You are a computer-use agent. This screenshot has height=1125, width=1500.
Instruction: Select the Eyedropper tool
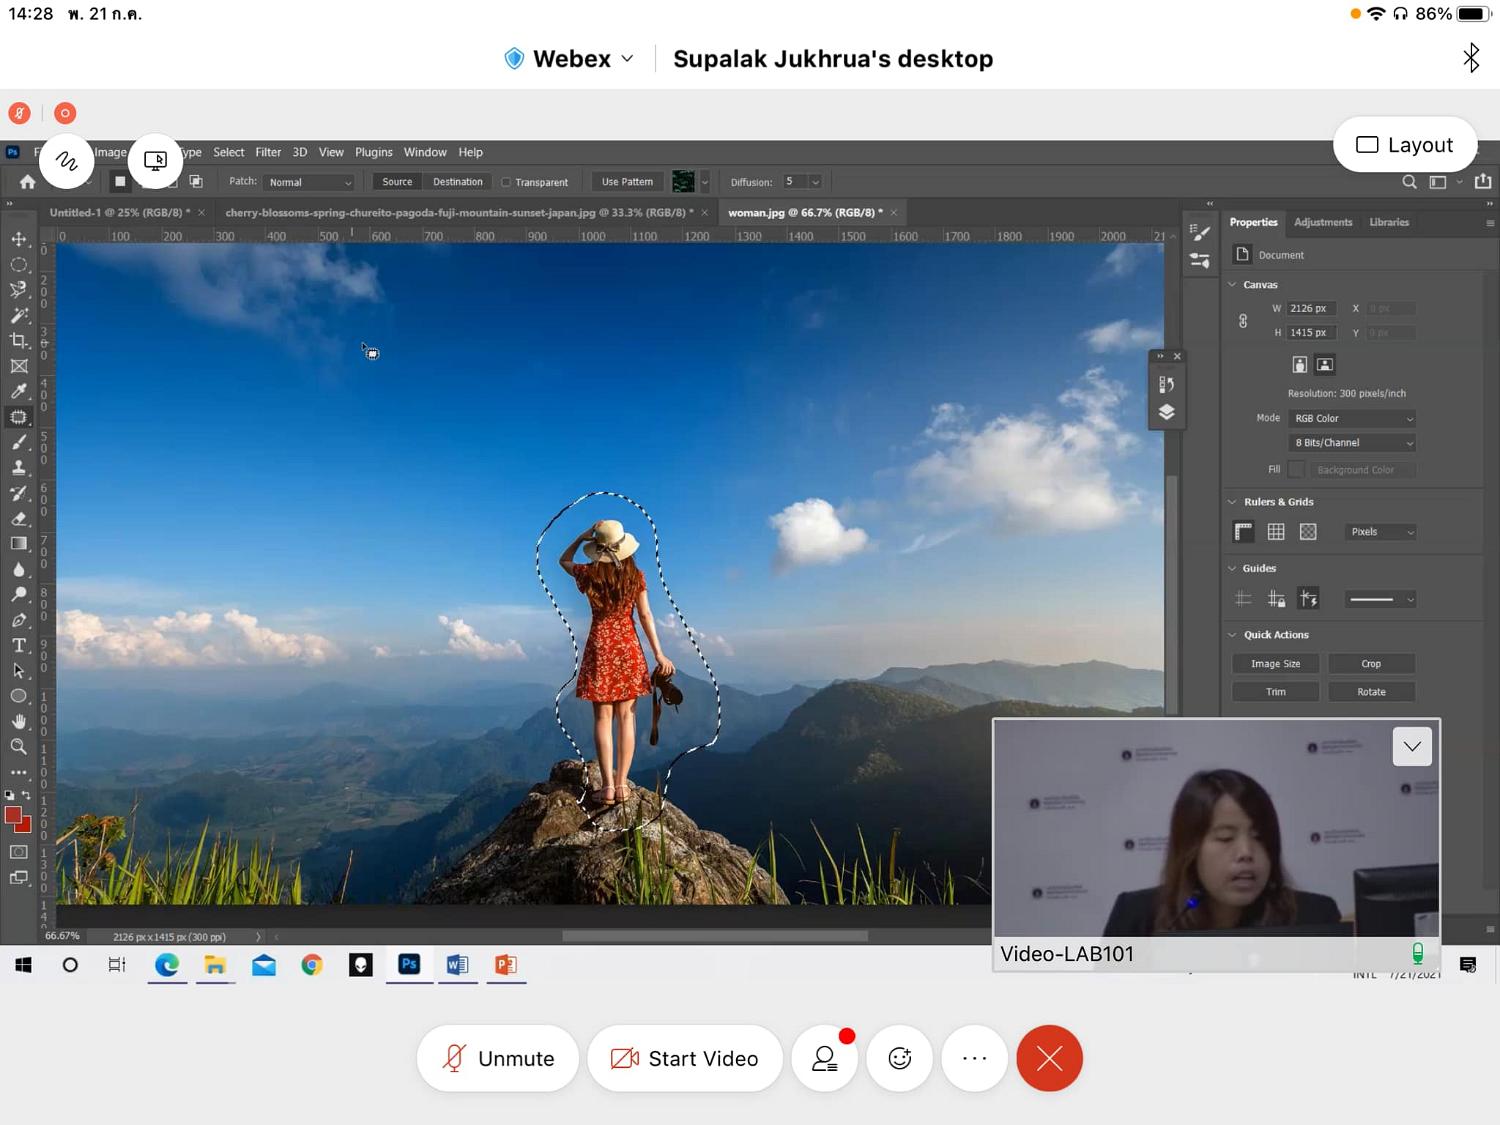click(x=19, y=391)
